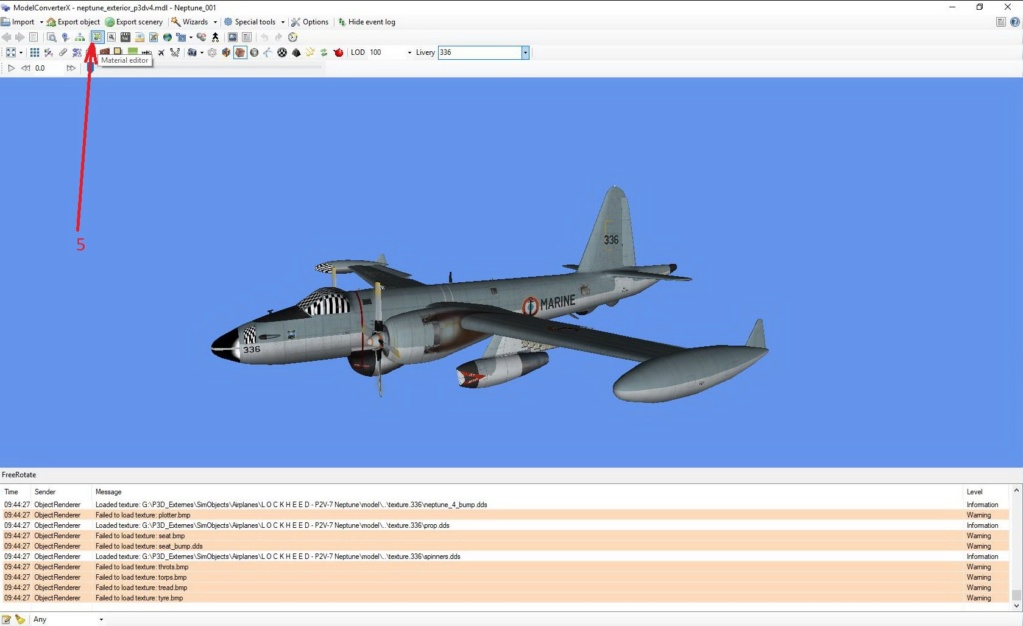Screen dimensions: 1023x626
Task: Click the event log vertical scrollbar
Action: 1016,548
